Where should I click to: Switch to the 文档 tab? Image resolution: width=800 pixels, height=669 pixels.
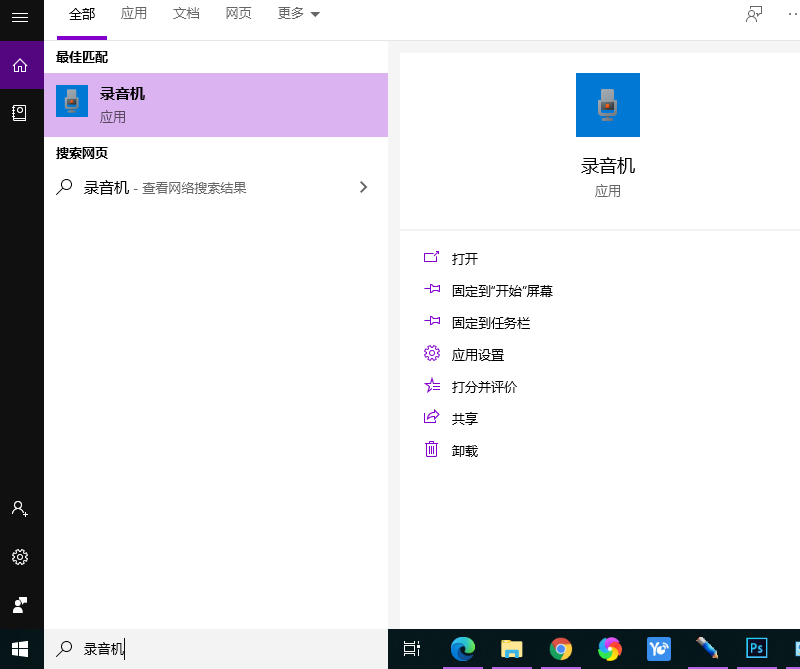point(186,14)
